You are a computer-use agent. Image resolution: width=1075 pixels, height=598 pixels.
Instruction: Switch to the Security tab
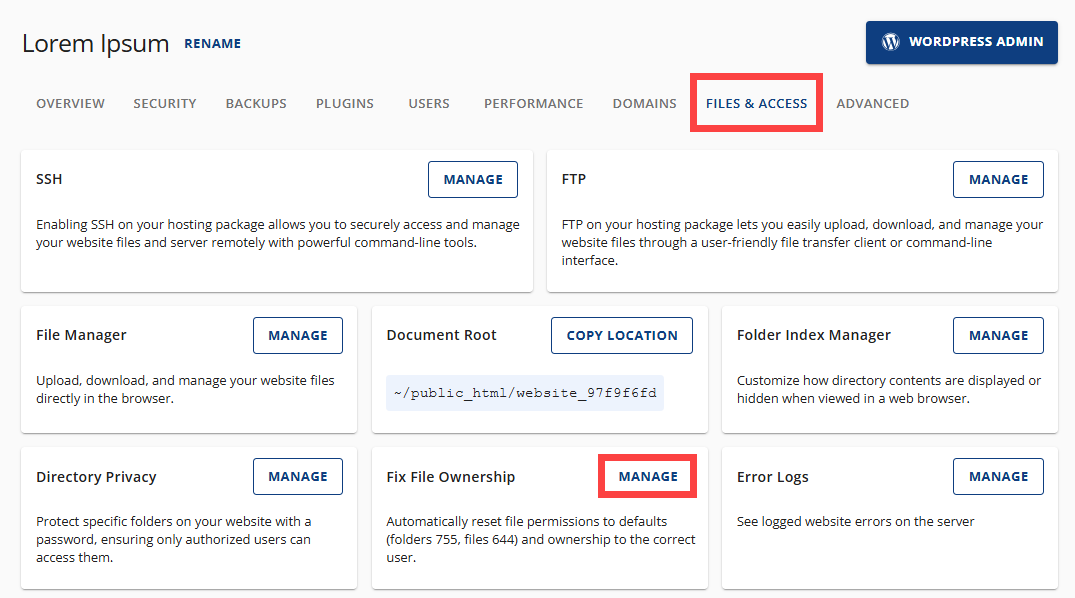pyautogui.click(x=164, y=103)
